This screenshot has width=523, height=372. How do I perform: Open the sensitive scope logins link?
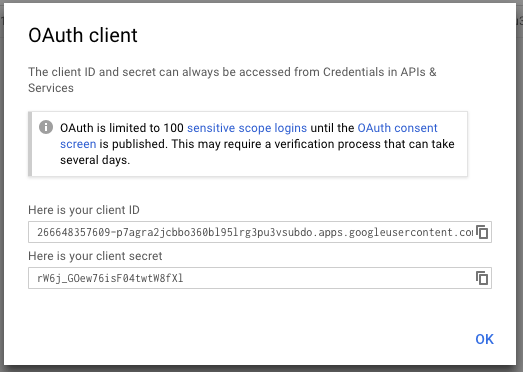[x=247, y=128]
